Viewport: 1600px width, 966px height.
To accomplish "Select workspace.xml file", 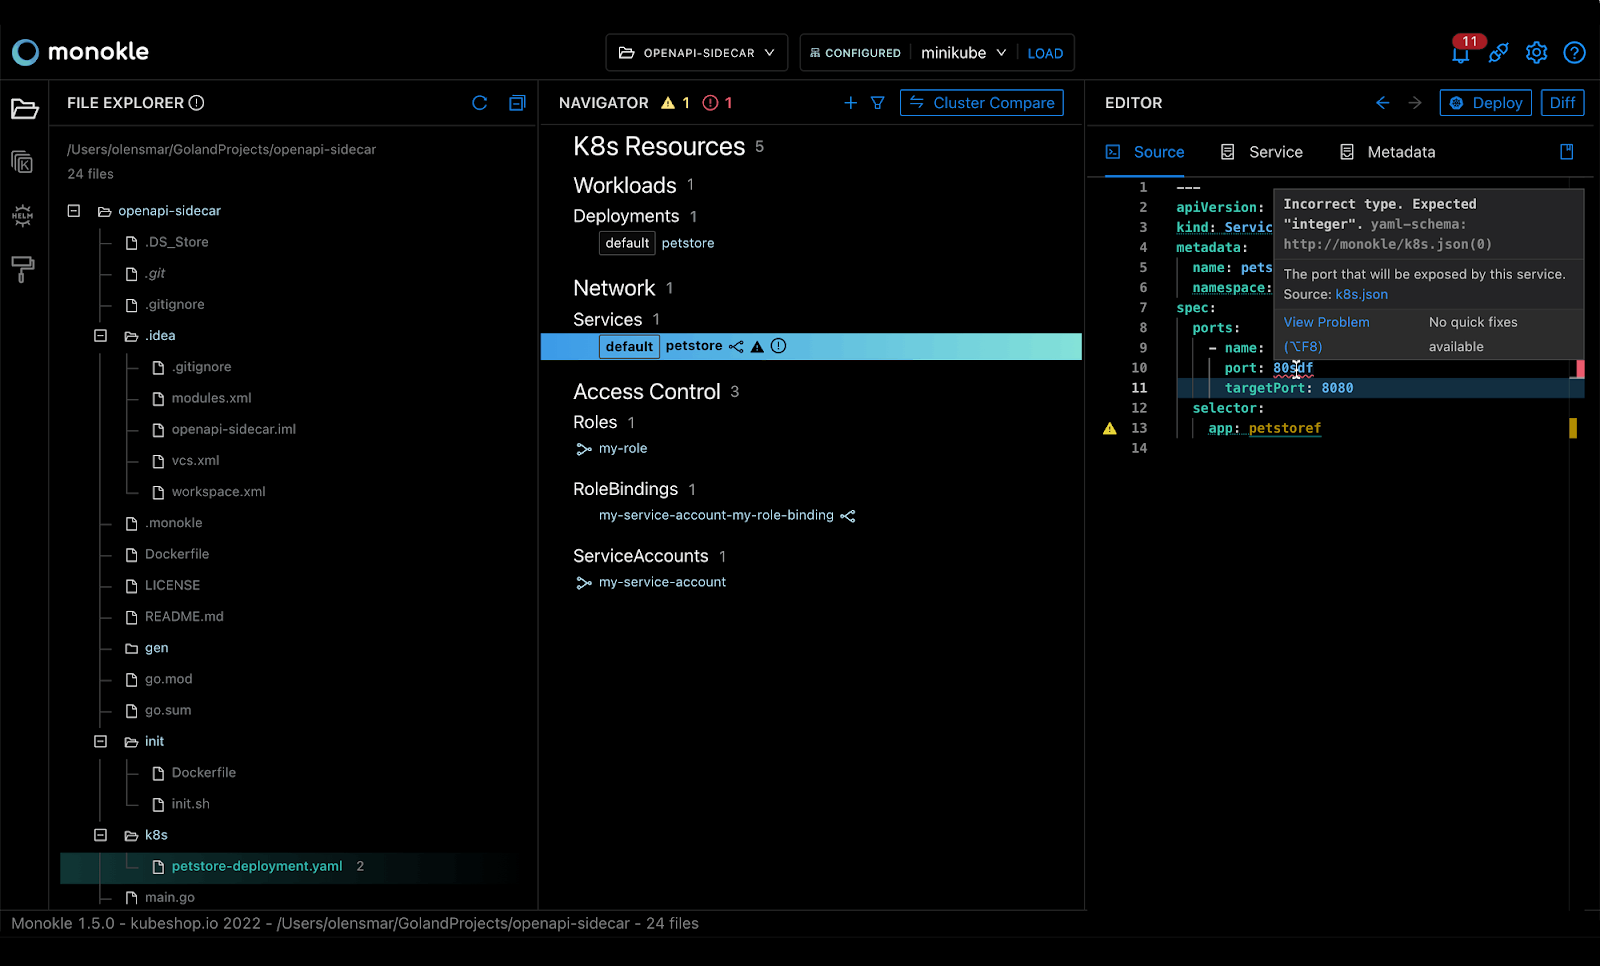I will [218, 492].
